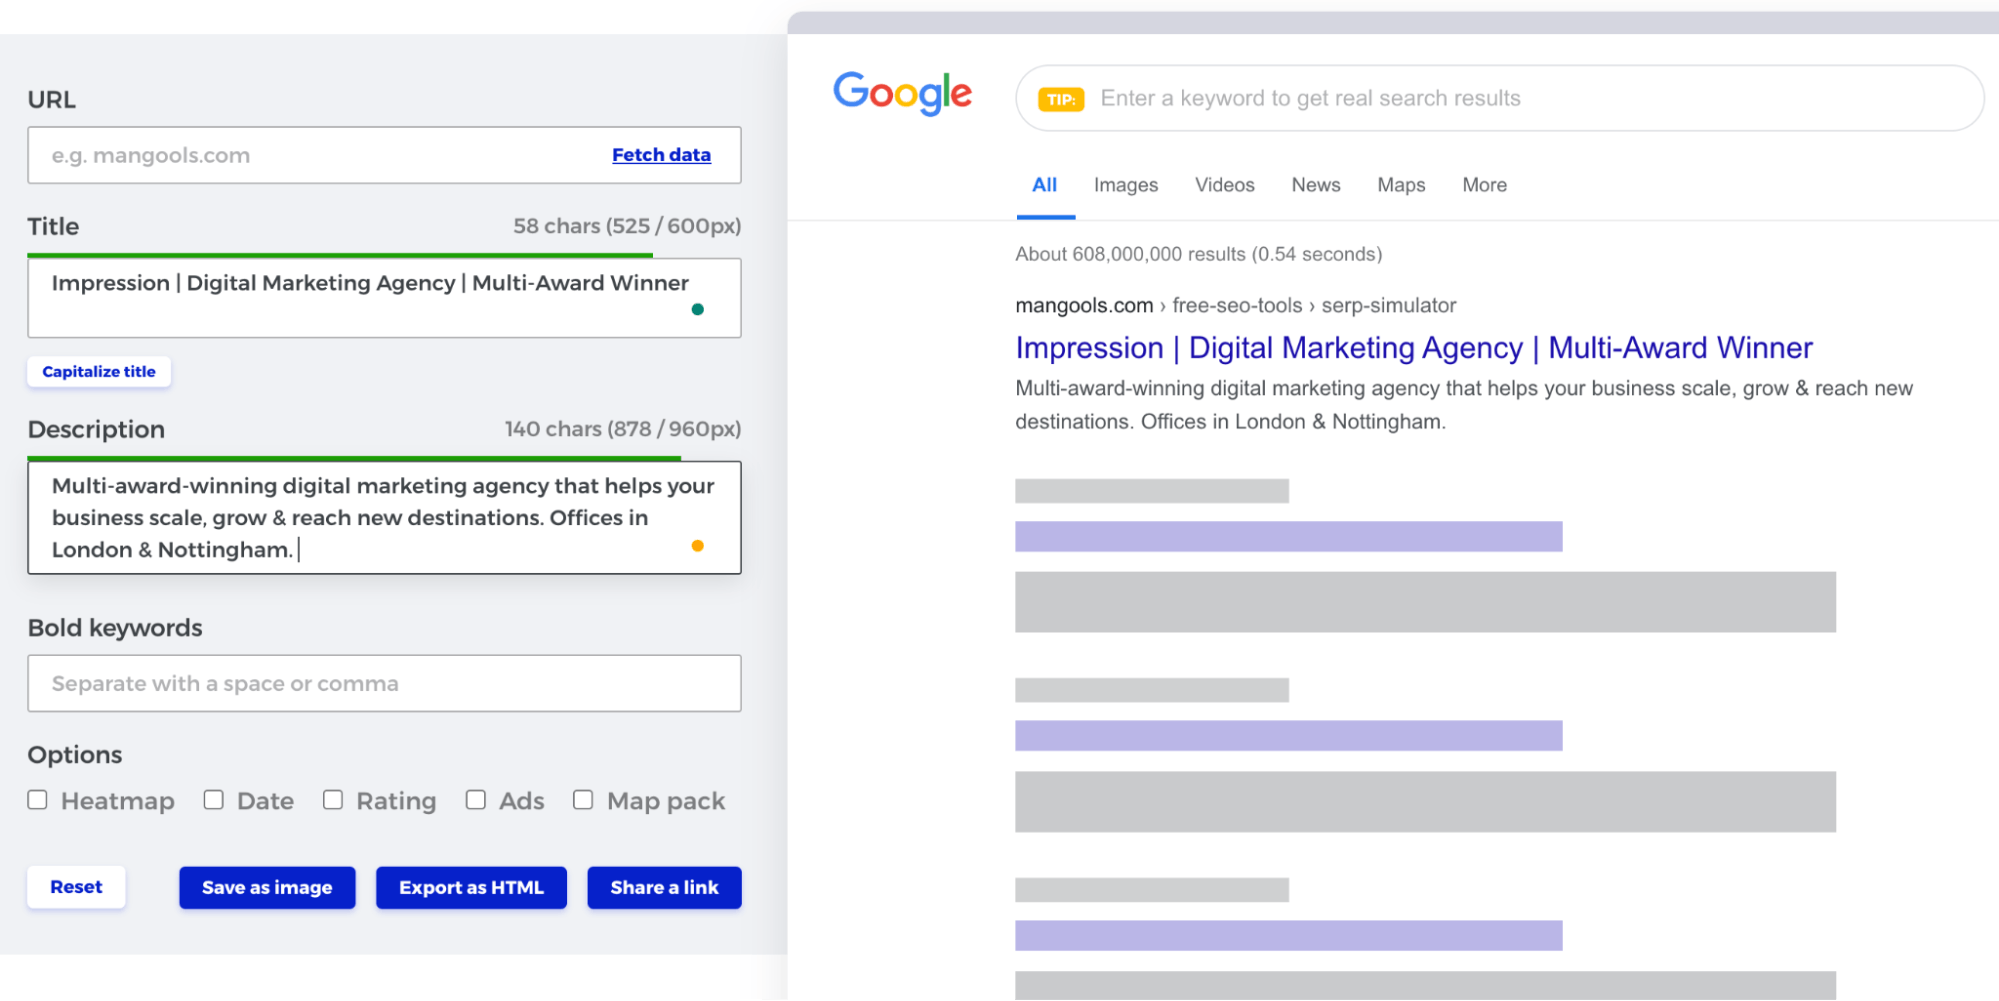Click the Bold keywords label
The image size is (1999, 1001).
[x=115, y=628]
